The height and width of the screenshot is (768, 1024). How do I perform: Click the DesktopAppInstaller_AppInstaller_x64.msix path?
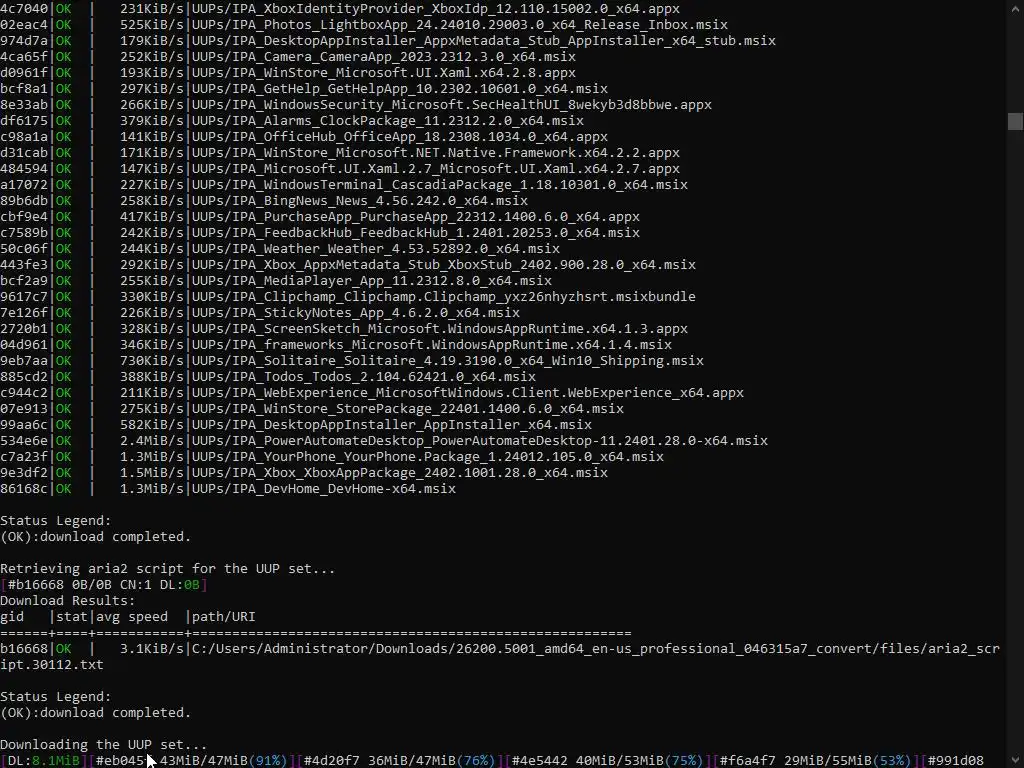coord(392,424)
